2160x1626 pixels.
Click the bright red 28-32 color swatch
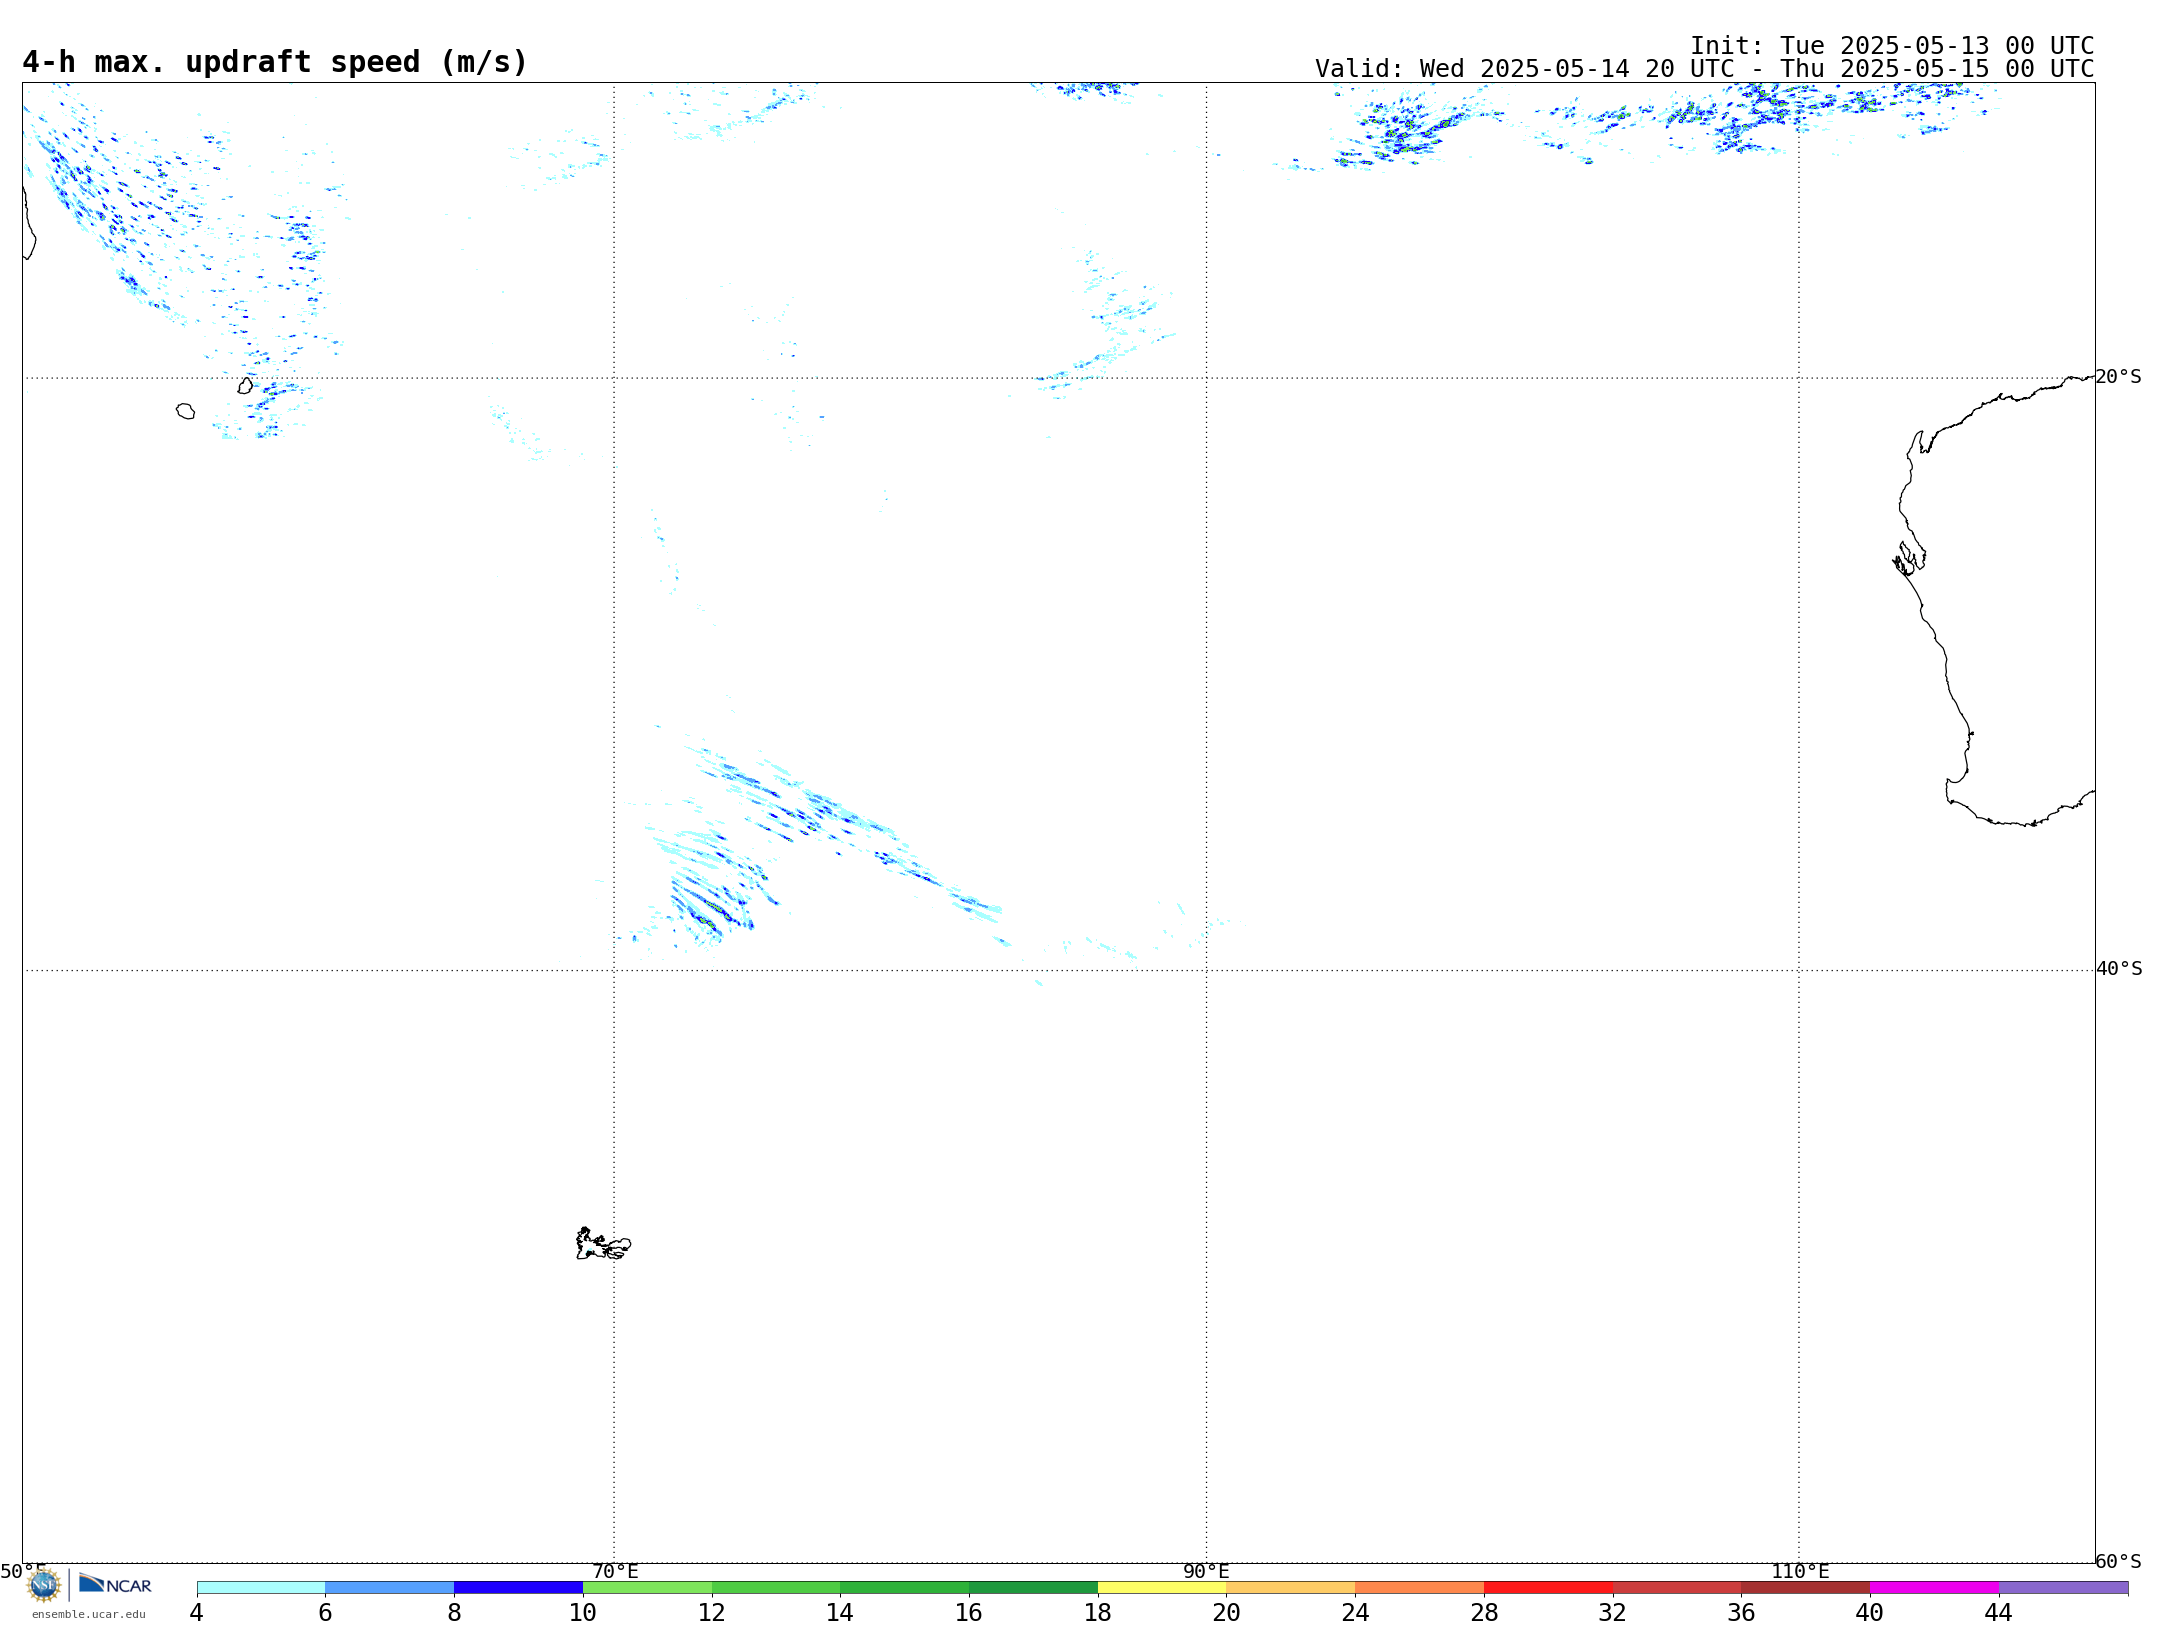point(1548,1587)
